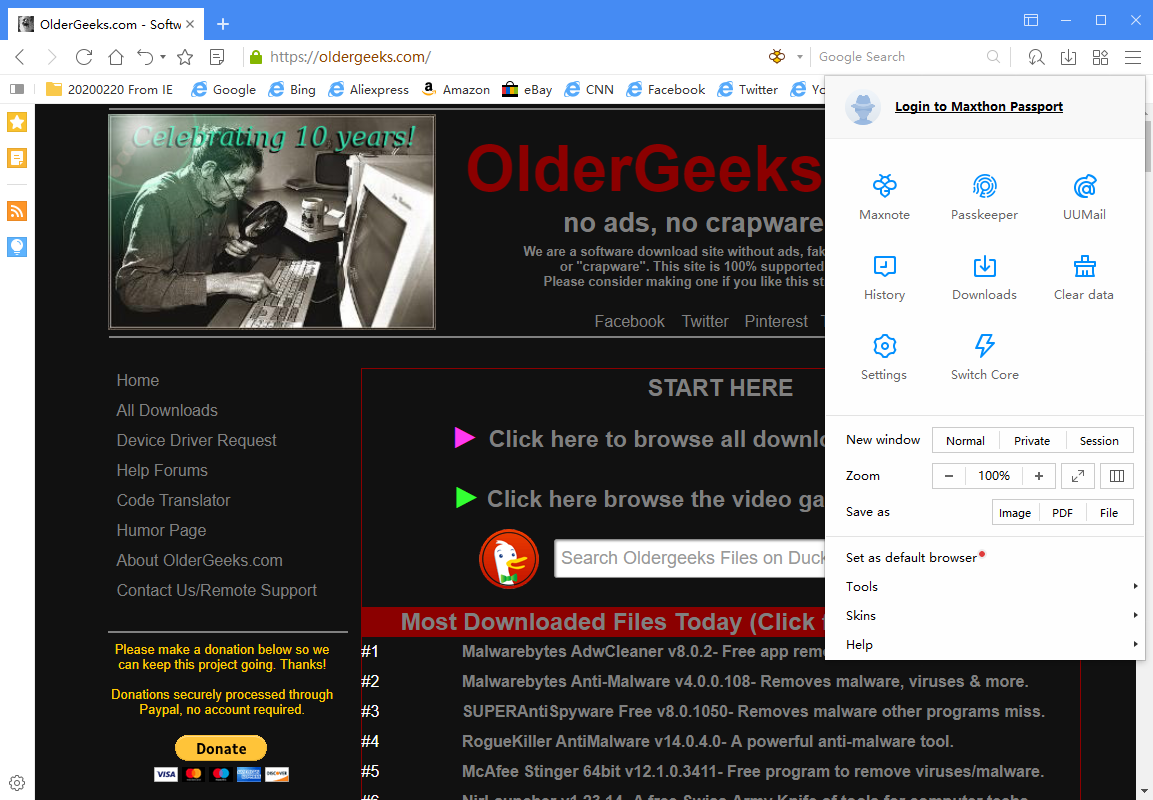Screen dimensions: 1153x800
Task: Open the Amazon bookmark
Action: (x=455, y=89)
